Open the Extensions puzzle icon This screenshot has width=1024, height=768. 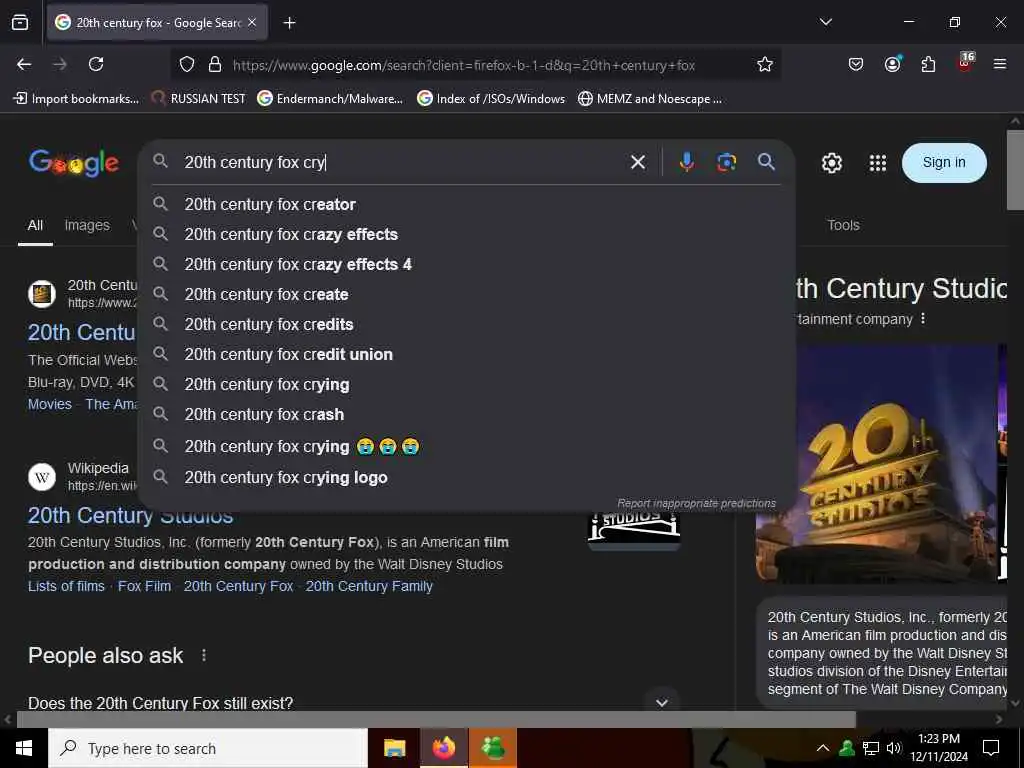pyautogui.click(x=928, y=64)
